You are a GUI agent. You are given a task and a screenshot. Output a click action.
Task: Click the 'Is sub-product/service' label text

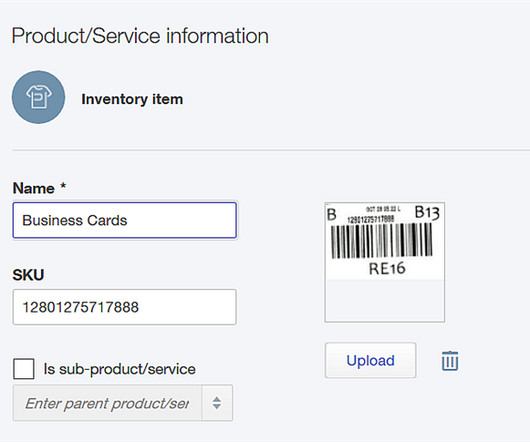(x=119, y=369)
